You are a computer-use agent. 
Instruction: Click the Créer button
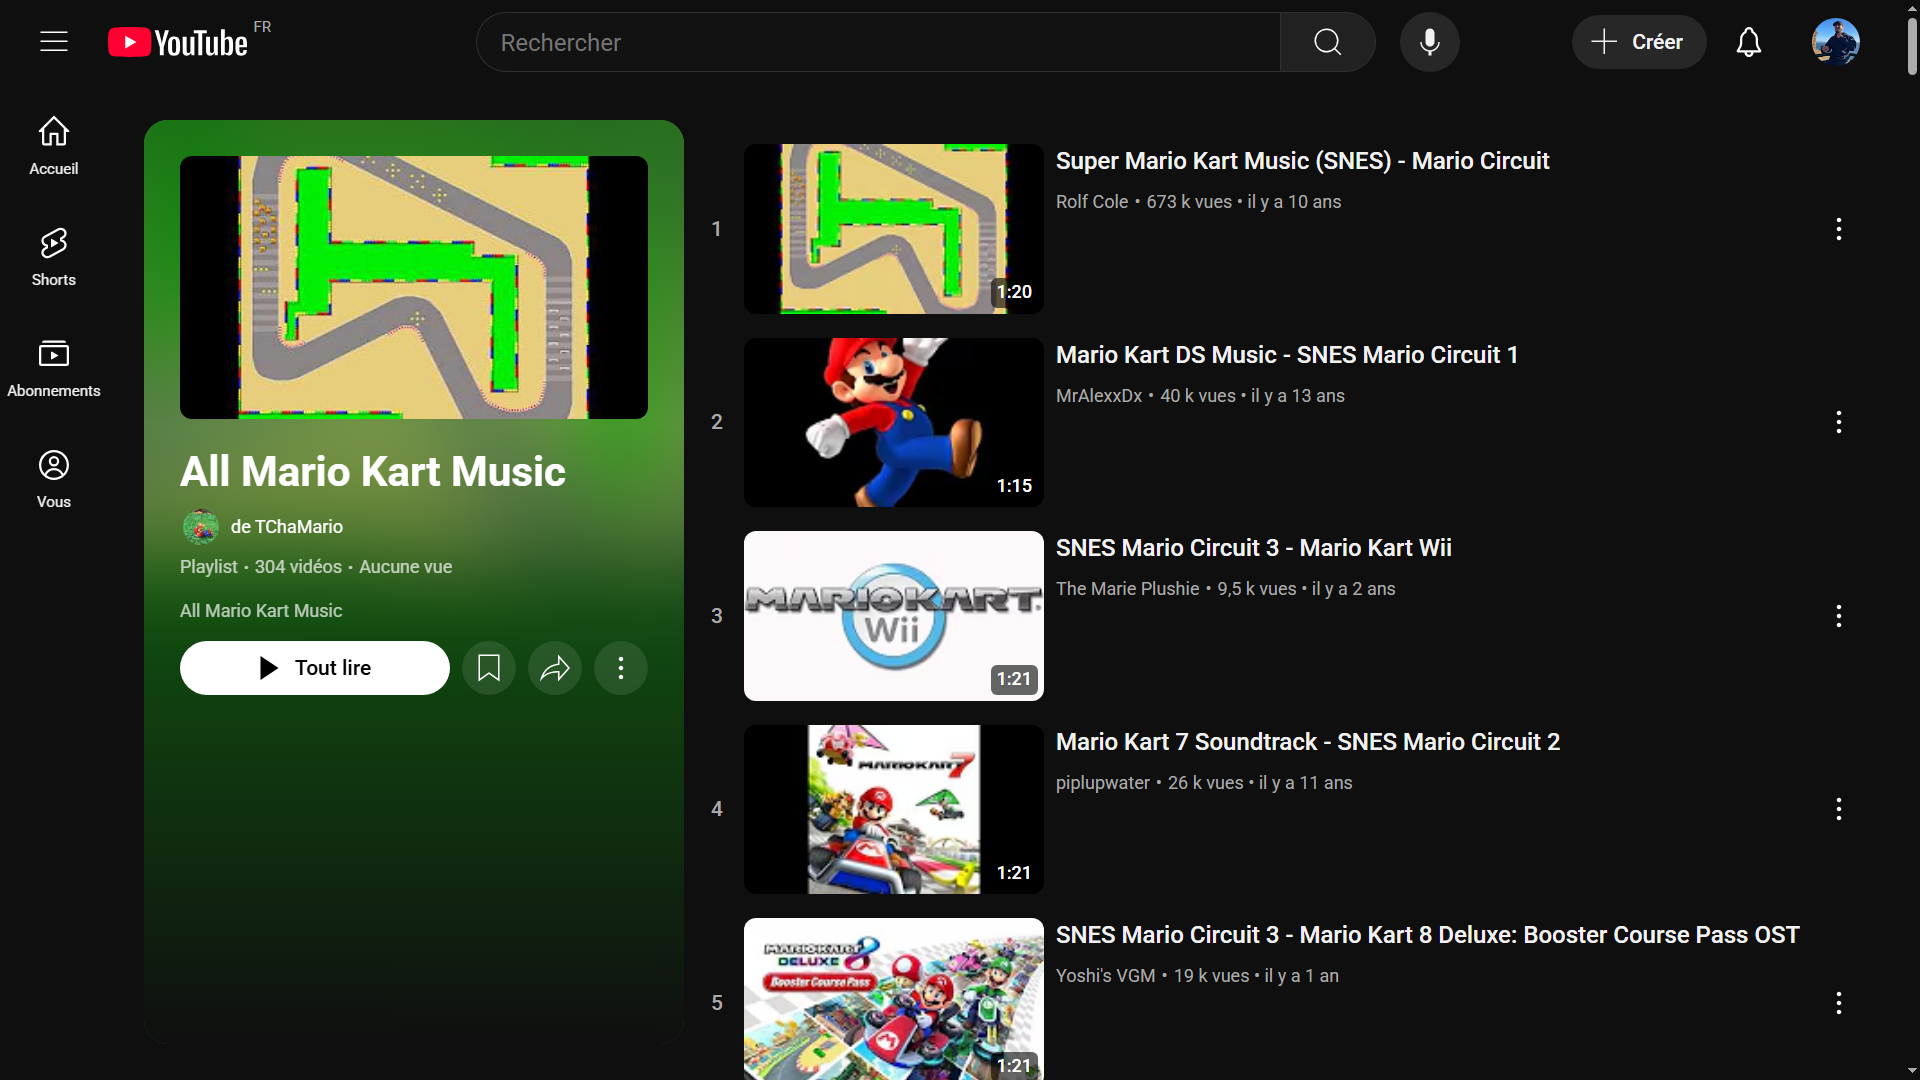(1638, 42)
